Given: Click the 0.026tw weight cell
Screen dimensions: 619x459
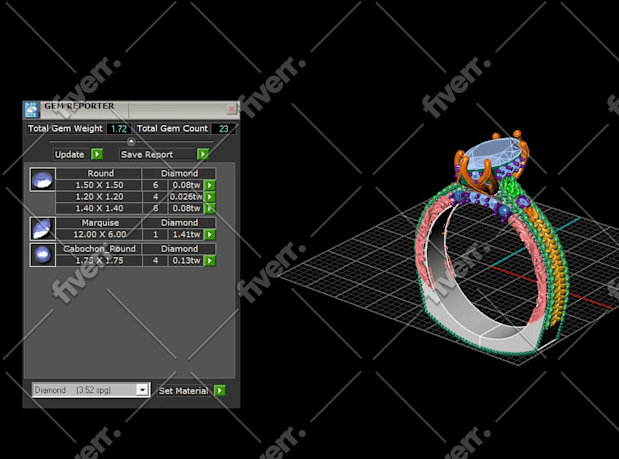Looking at the screenshot, I should (186, 197).
